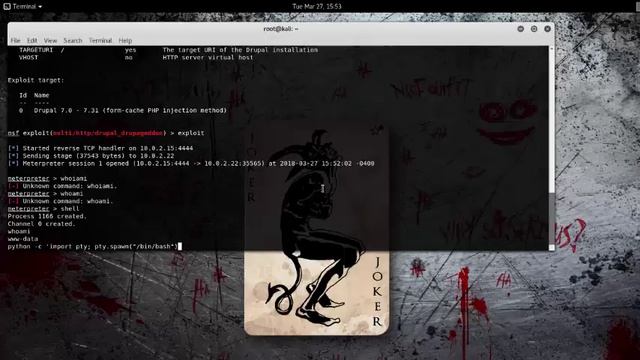Click the python pty.spawn command line
This screenshot has height=360, width=640.
95,247
